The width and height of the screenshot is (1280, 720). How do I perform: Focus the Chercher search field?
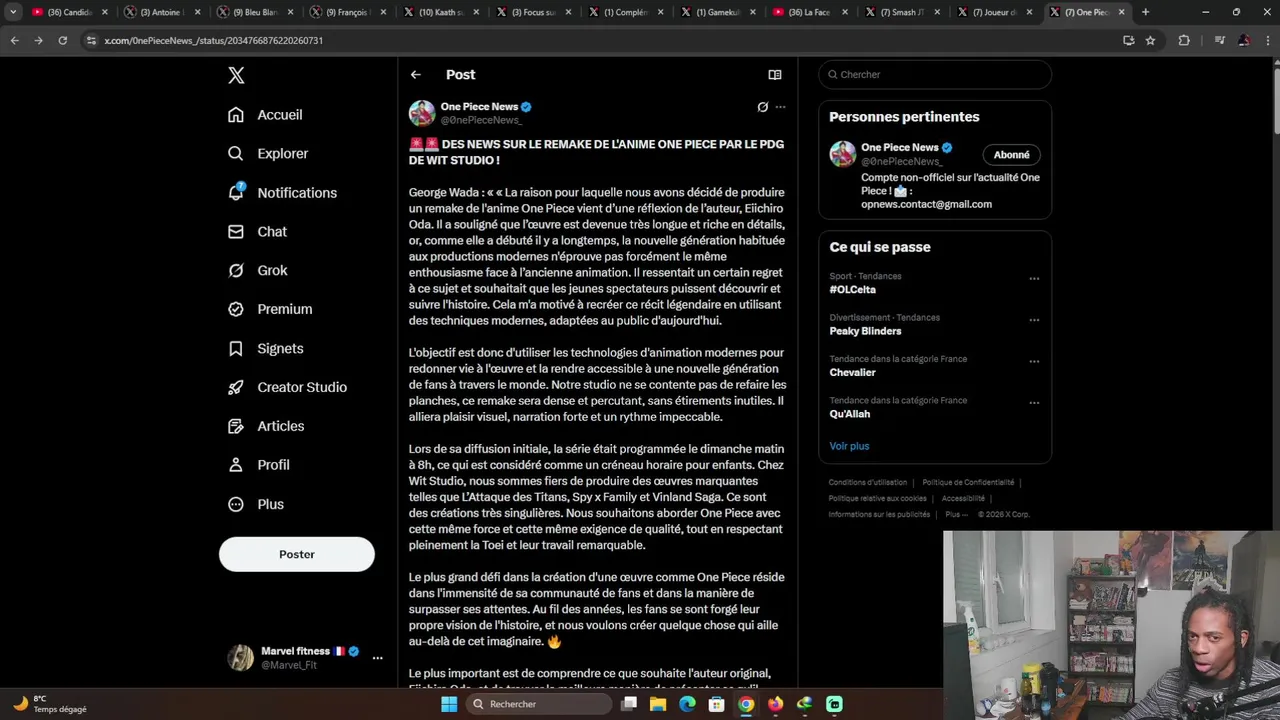pos(935,75)
